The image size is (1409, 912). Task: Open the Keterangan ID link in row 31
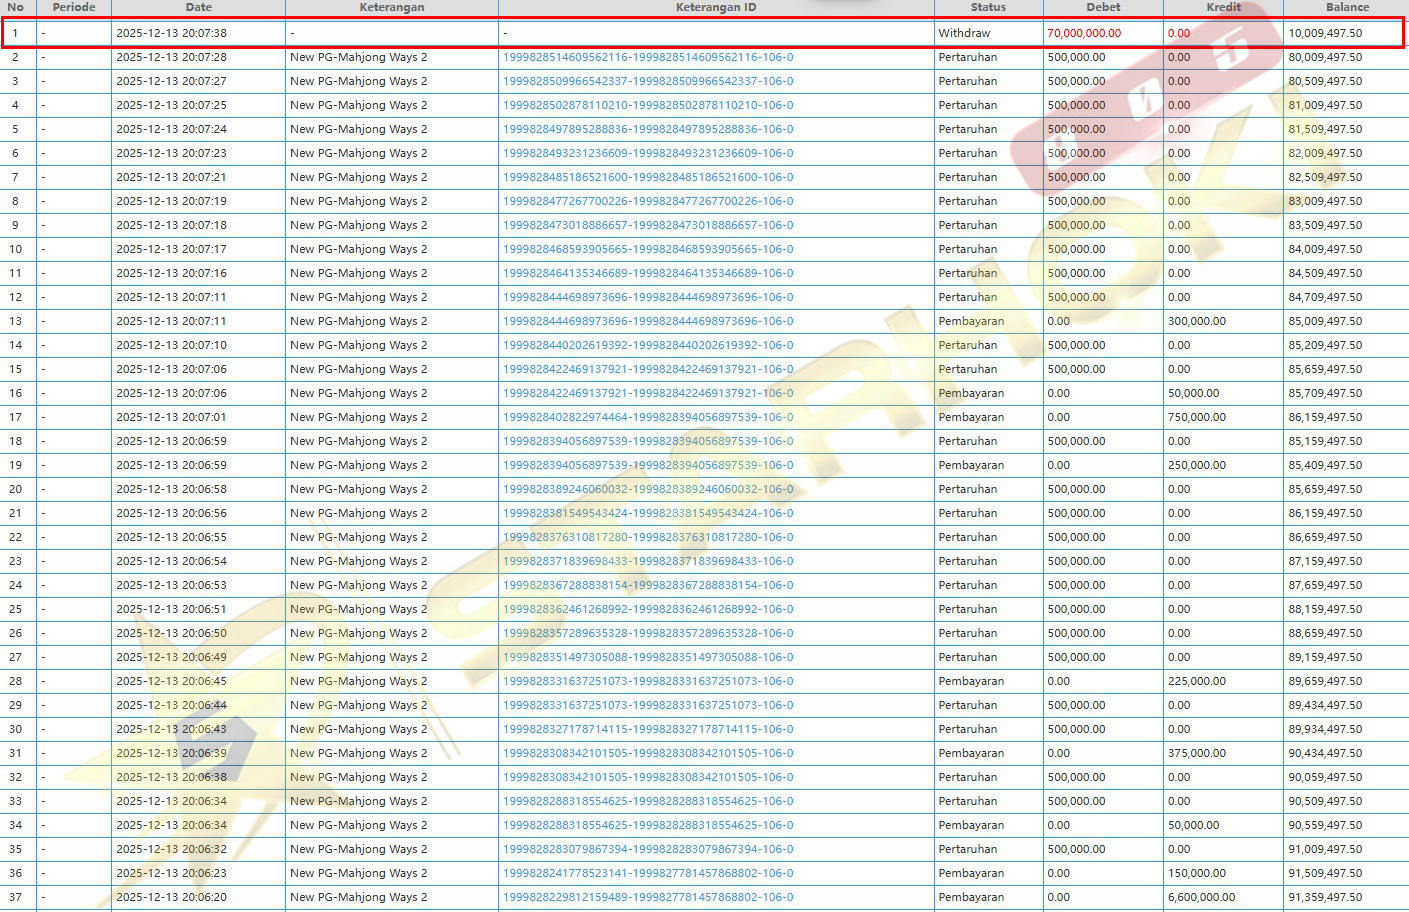648,753
